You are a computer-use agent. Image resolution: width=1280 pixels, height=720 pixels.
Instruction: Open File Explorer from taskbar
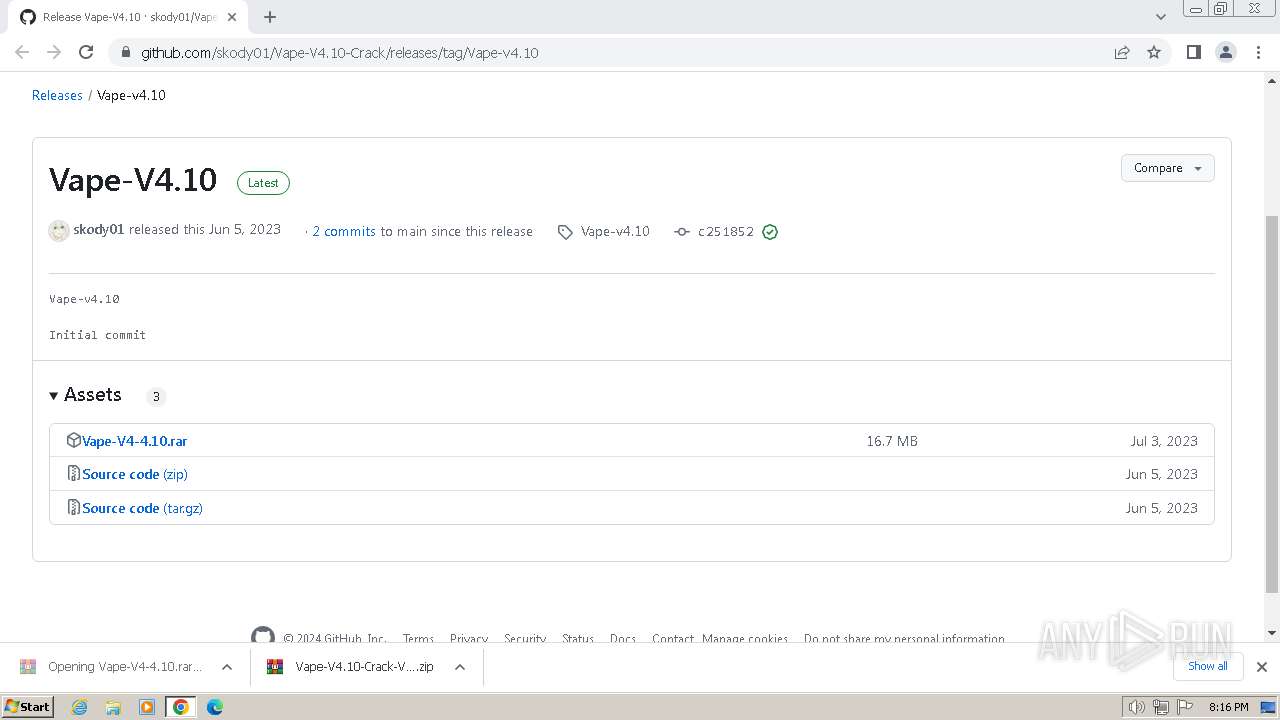point(113,707)
